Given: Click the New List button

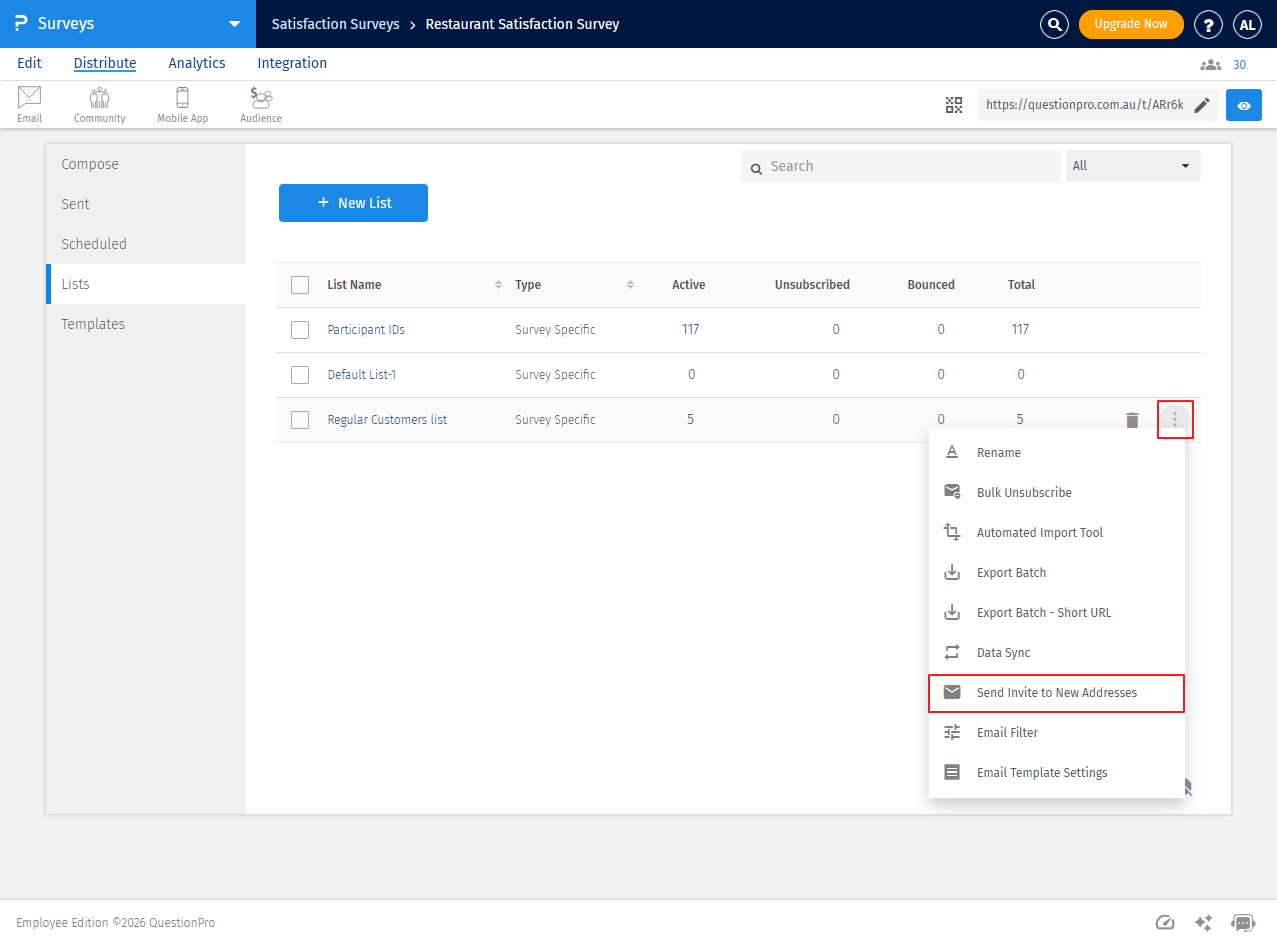Looking at the screenshot, I should point(353,203).
